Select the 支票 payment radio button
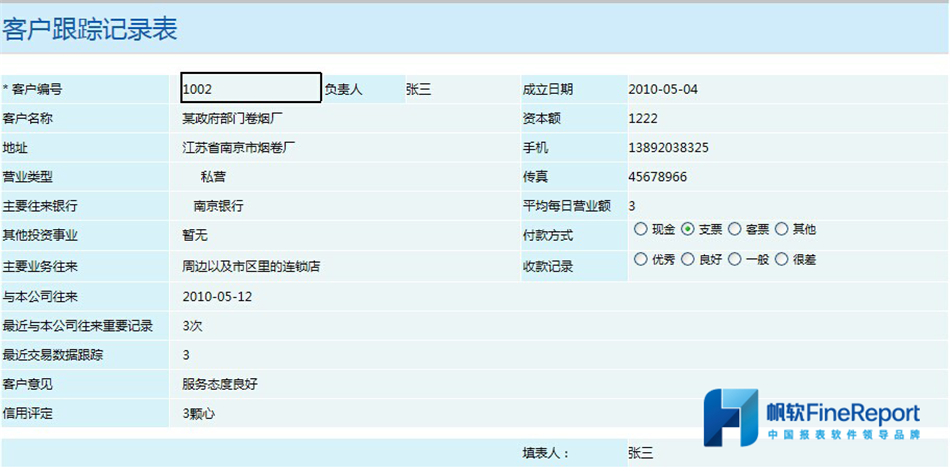Screen dimensions: 950x471 (x=688, y=230)
